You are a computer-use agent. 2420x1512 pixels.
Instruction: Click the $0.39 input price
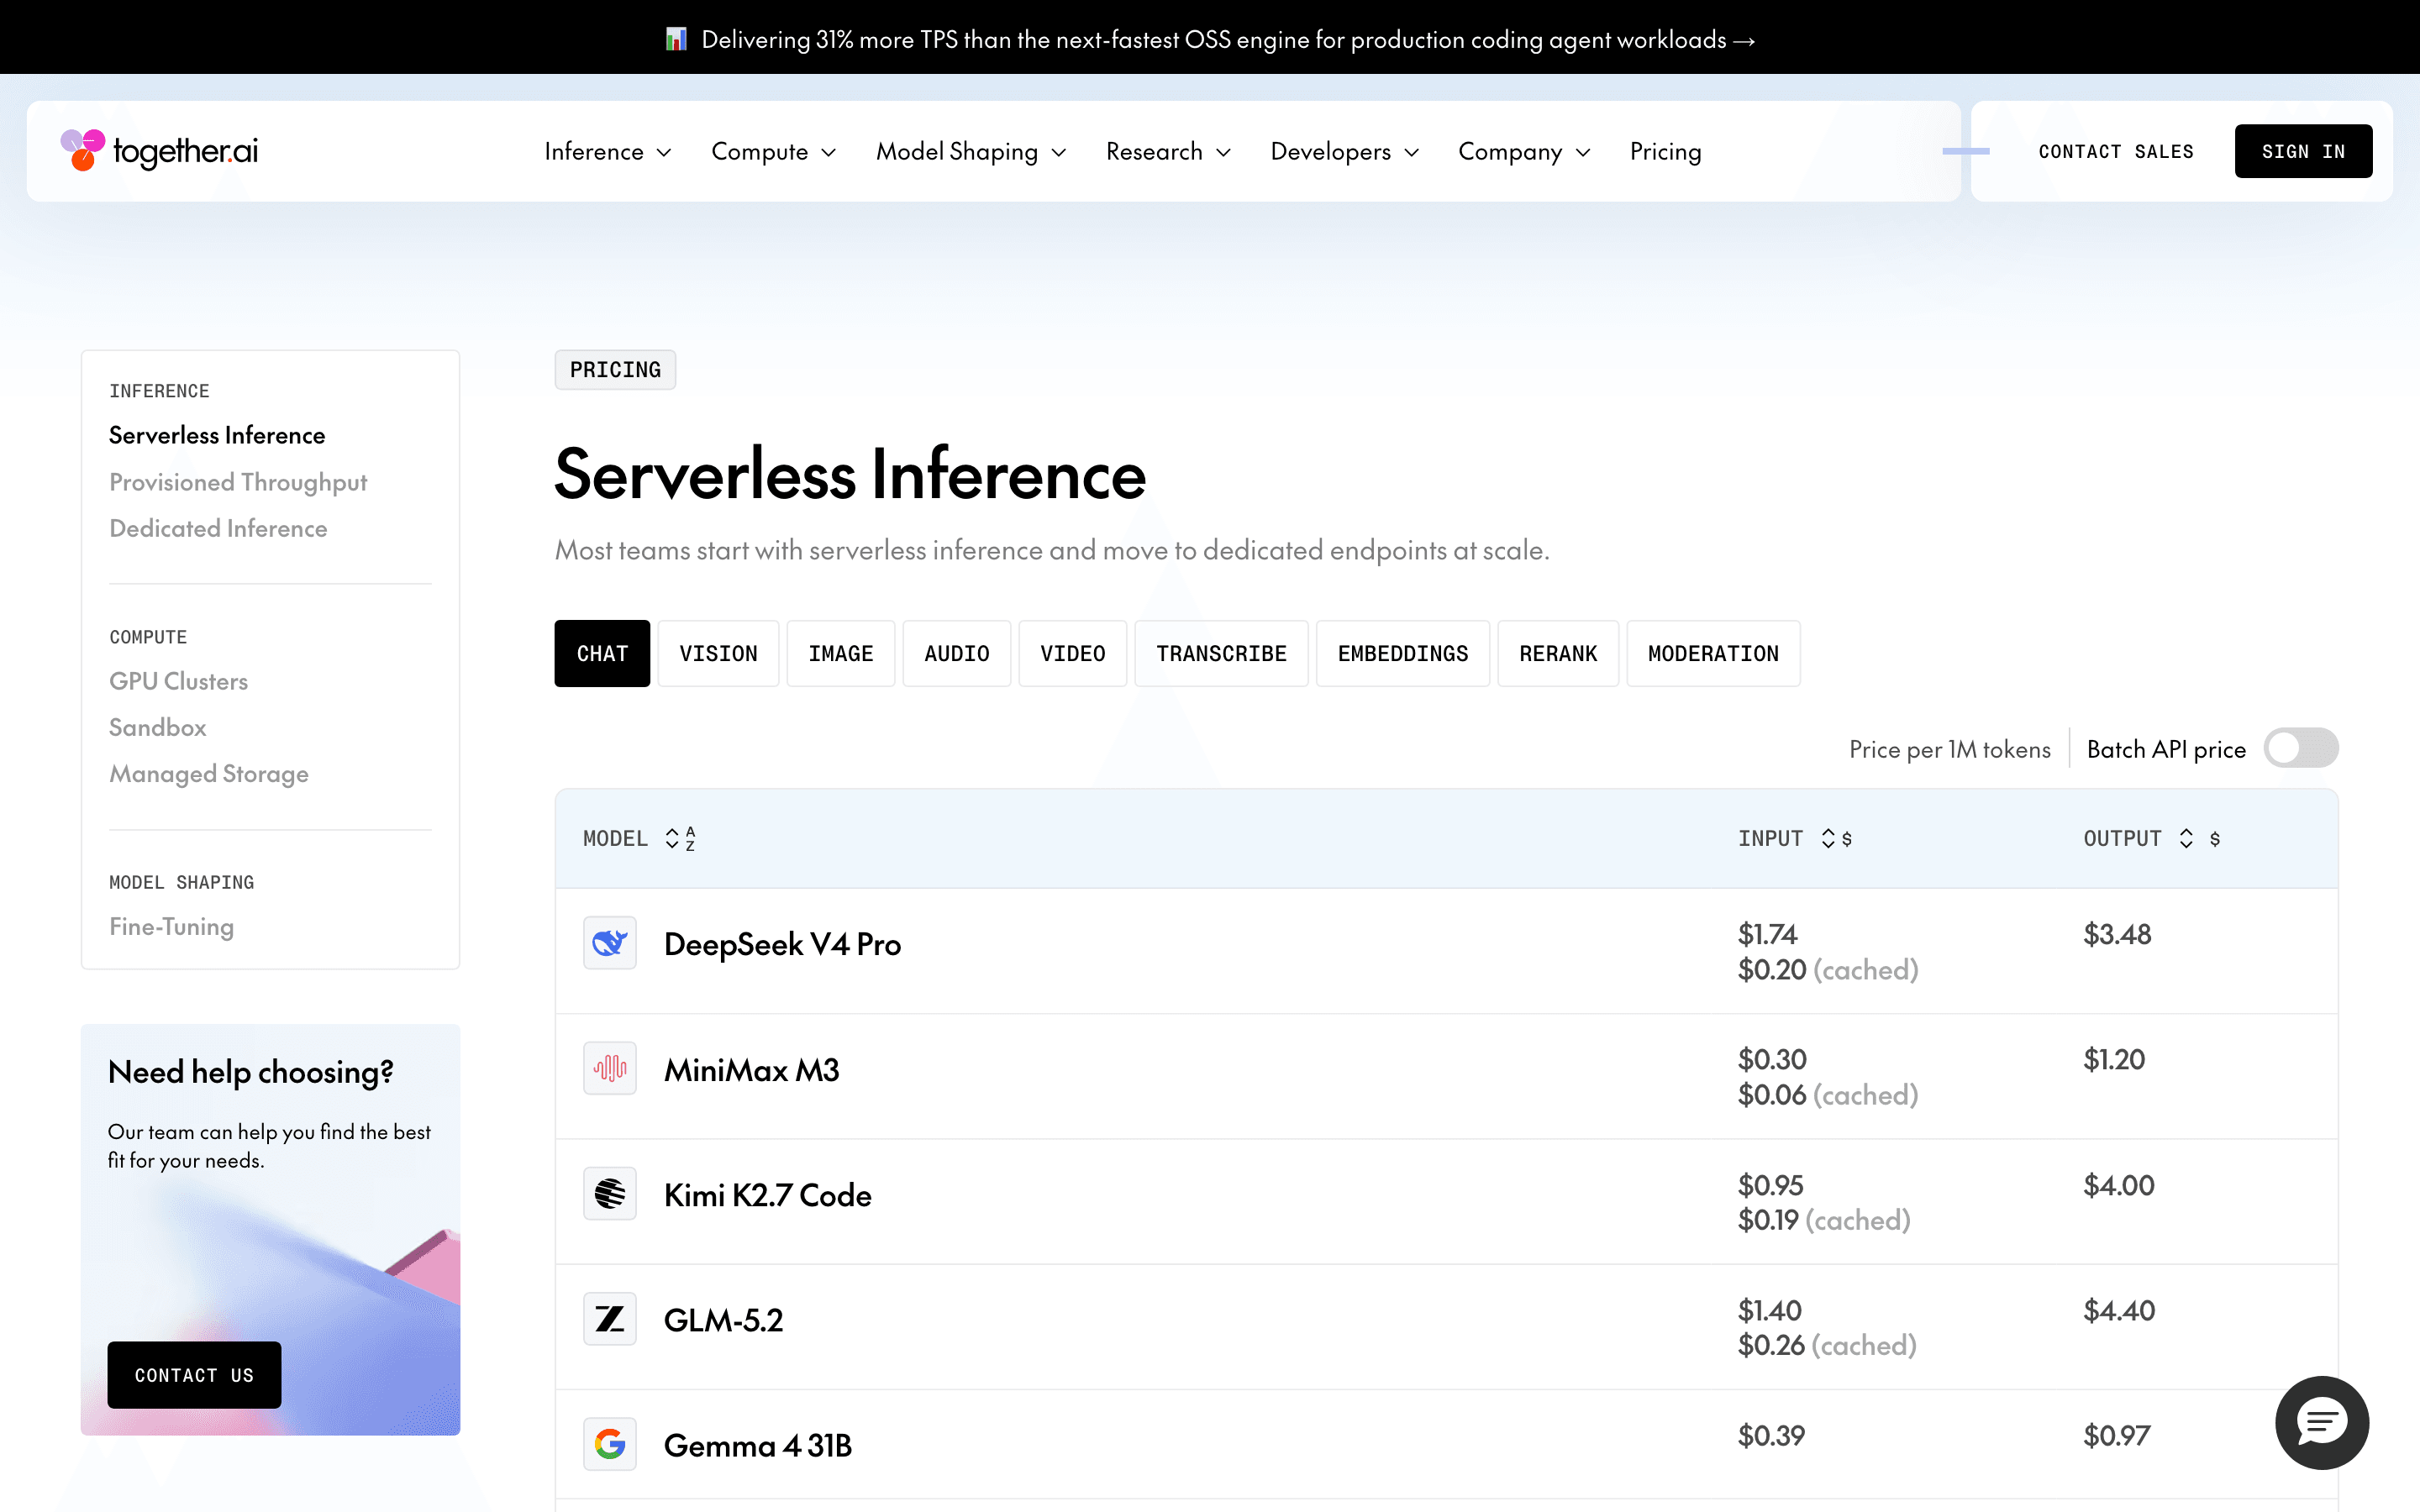click(1771, 1435)
